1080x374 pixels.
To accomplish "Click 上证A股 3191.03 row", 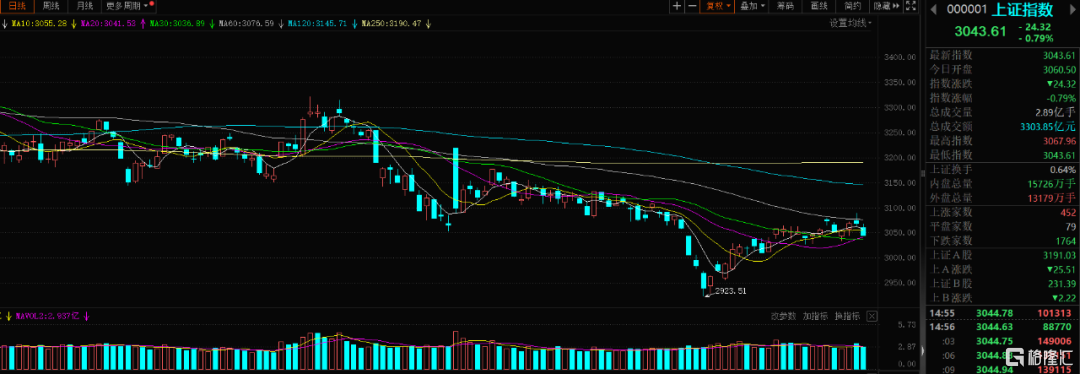I will tap(1002, 255).
